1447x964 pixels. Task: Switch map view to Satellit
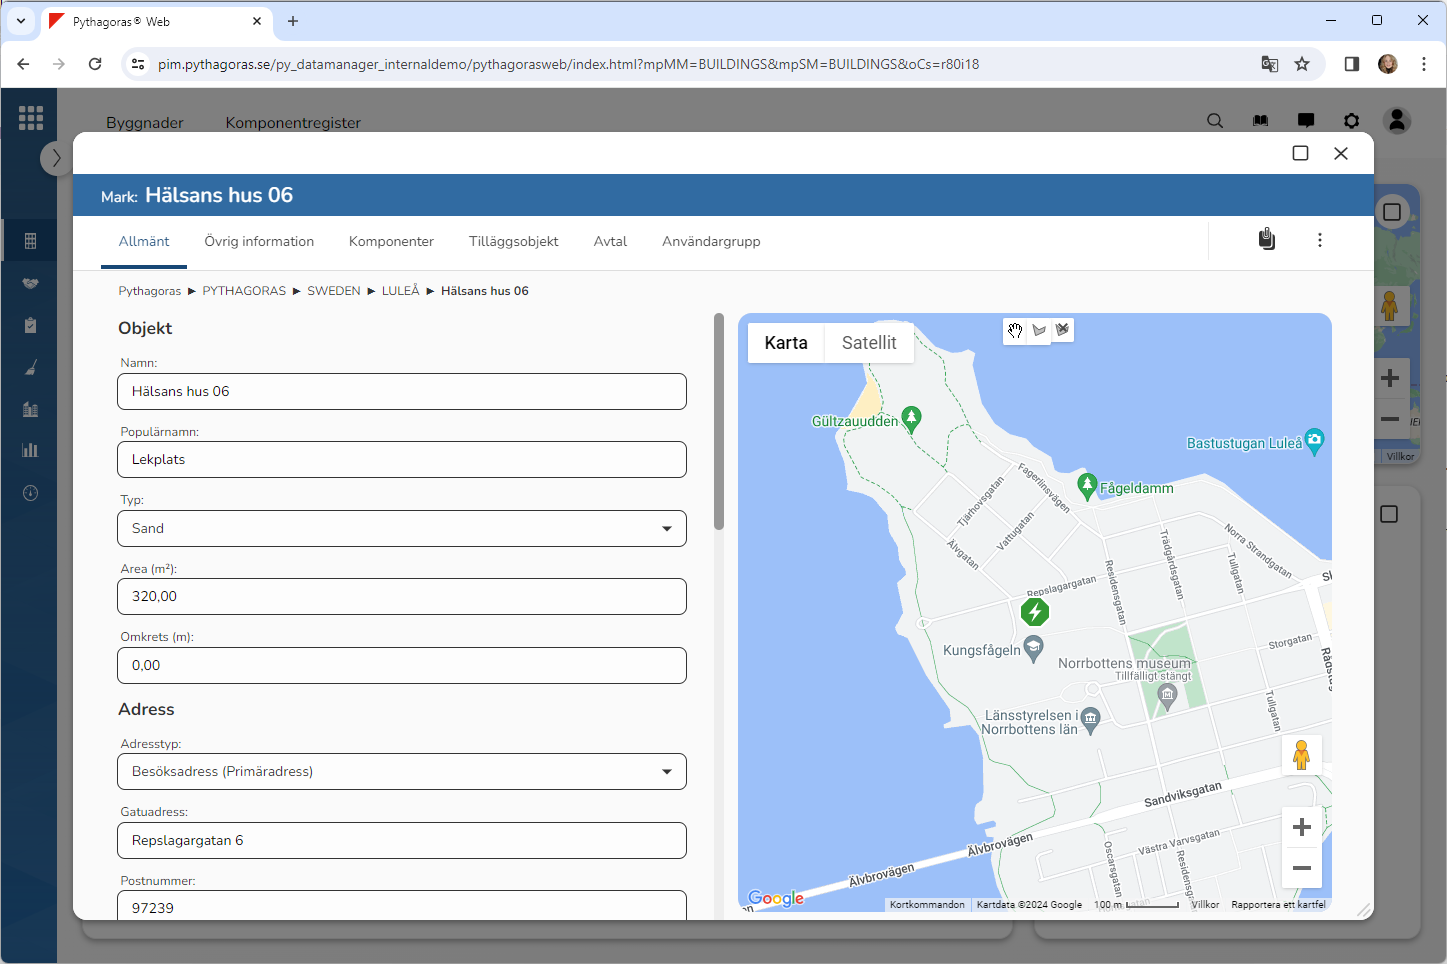click(x=868, y=343)
